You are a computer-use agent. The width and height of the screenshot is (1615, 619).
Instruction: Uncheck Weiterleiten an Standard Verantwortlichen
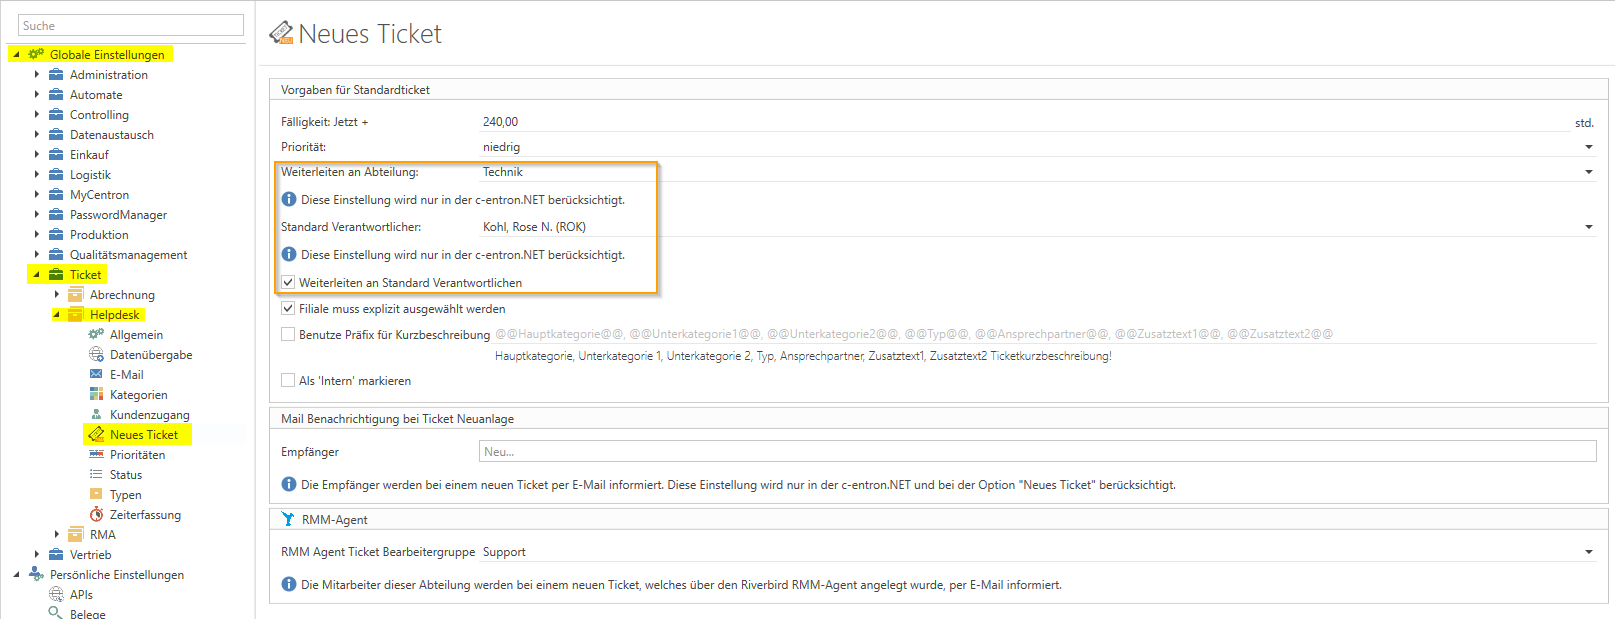coord(288,283)
